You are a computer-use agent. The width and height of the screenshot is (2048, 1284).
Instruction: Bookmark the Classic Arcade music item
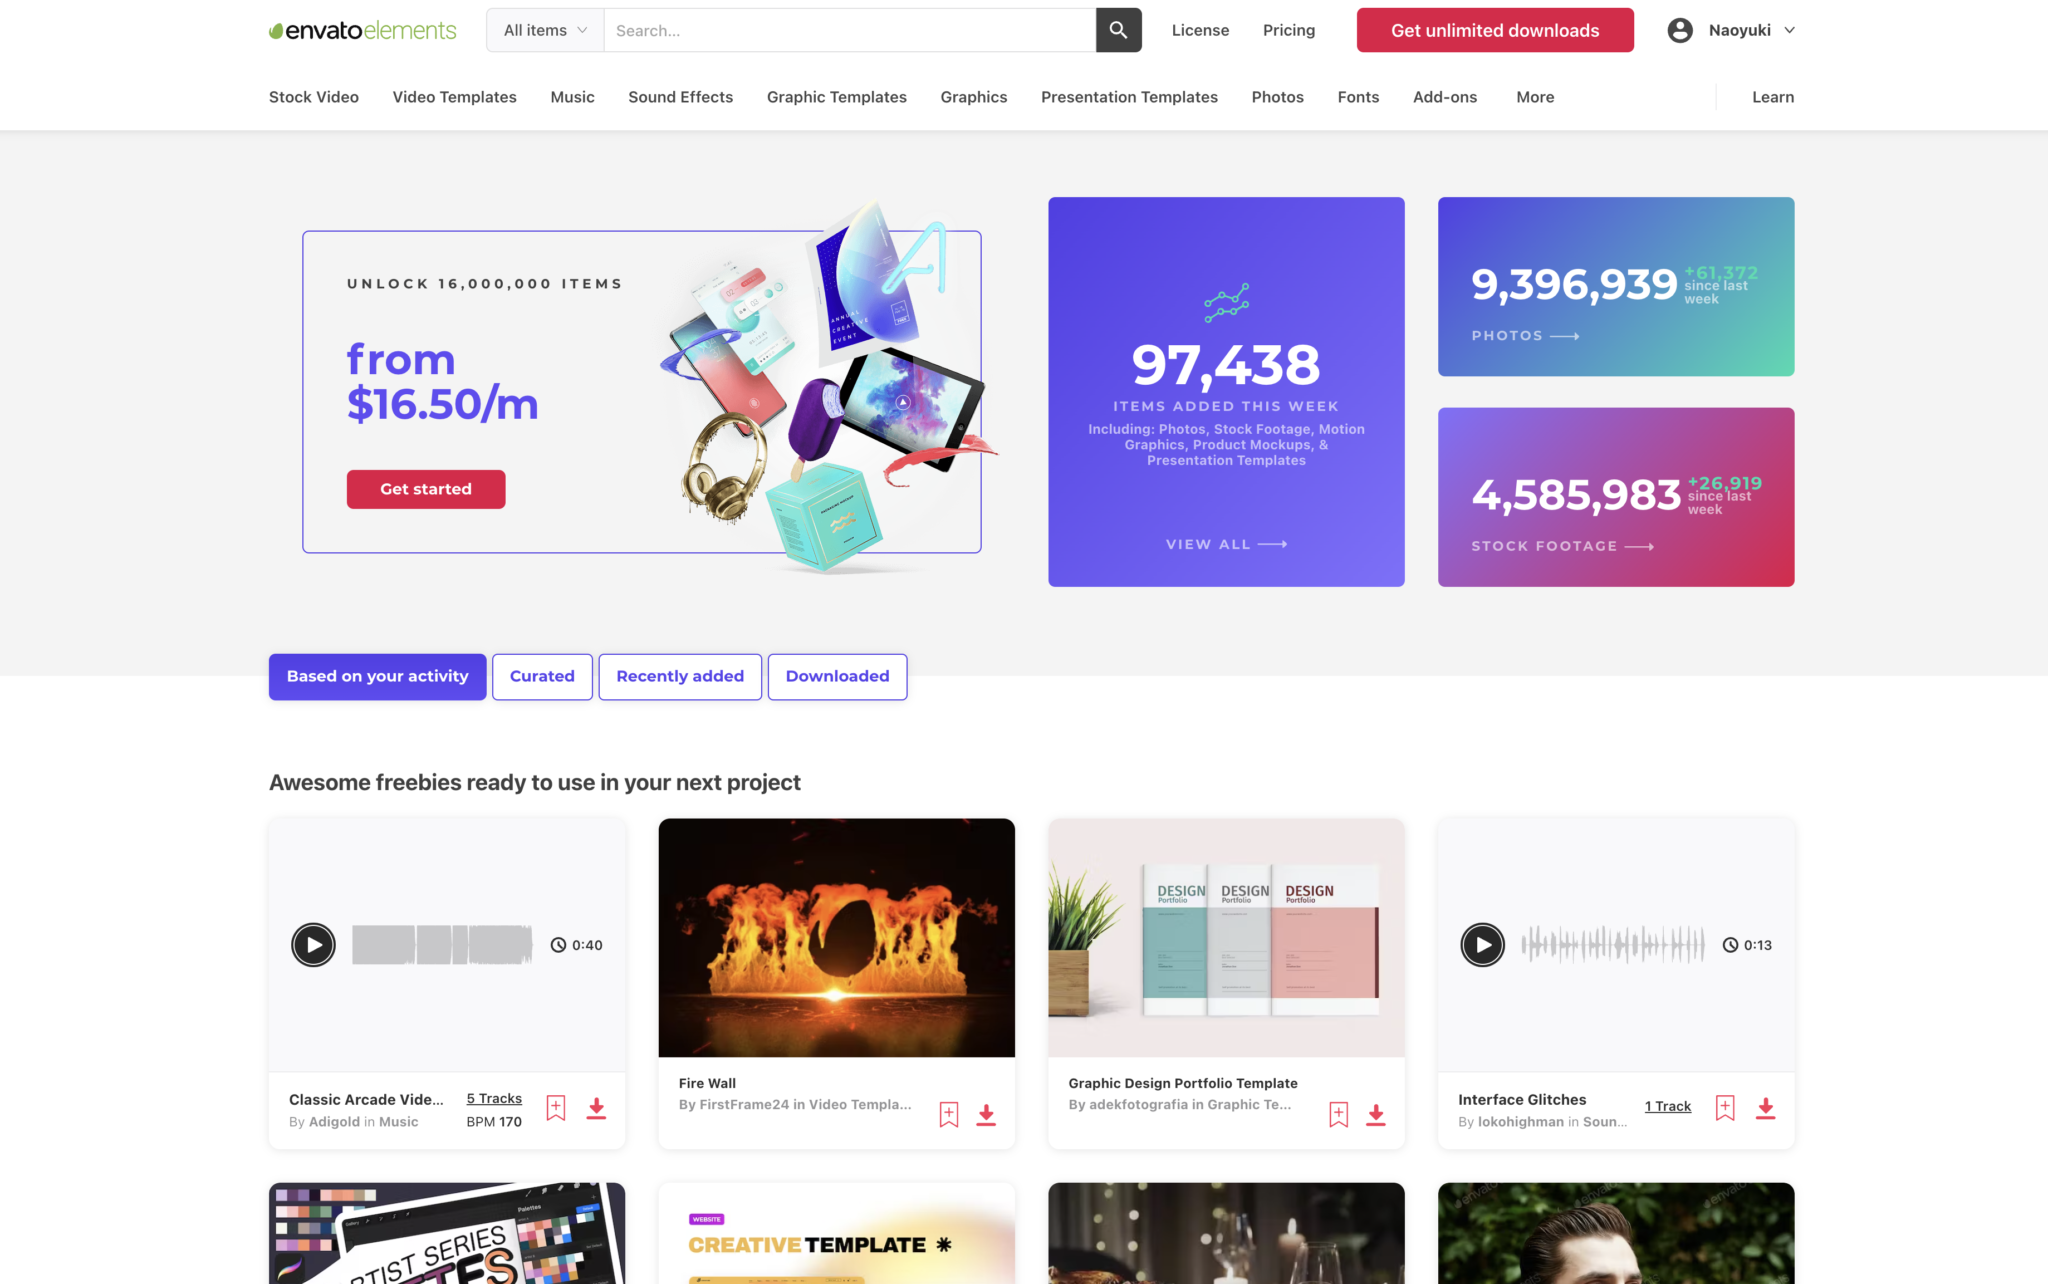556,1108
